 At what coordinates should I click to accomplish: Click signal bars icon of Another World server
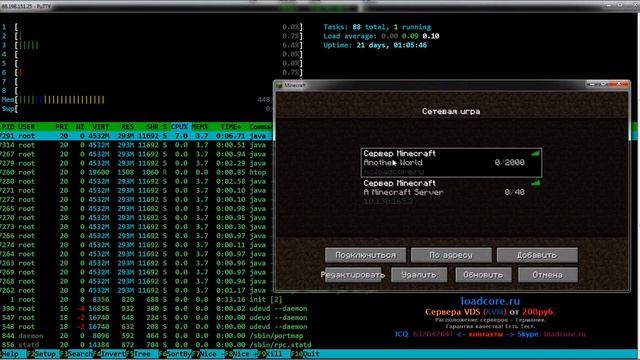[535, 153]
